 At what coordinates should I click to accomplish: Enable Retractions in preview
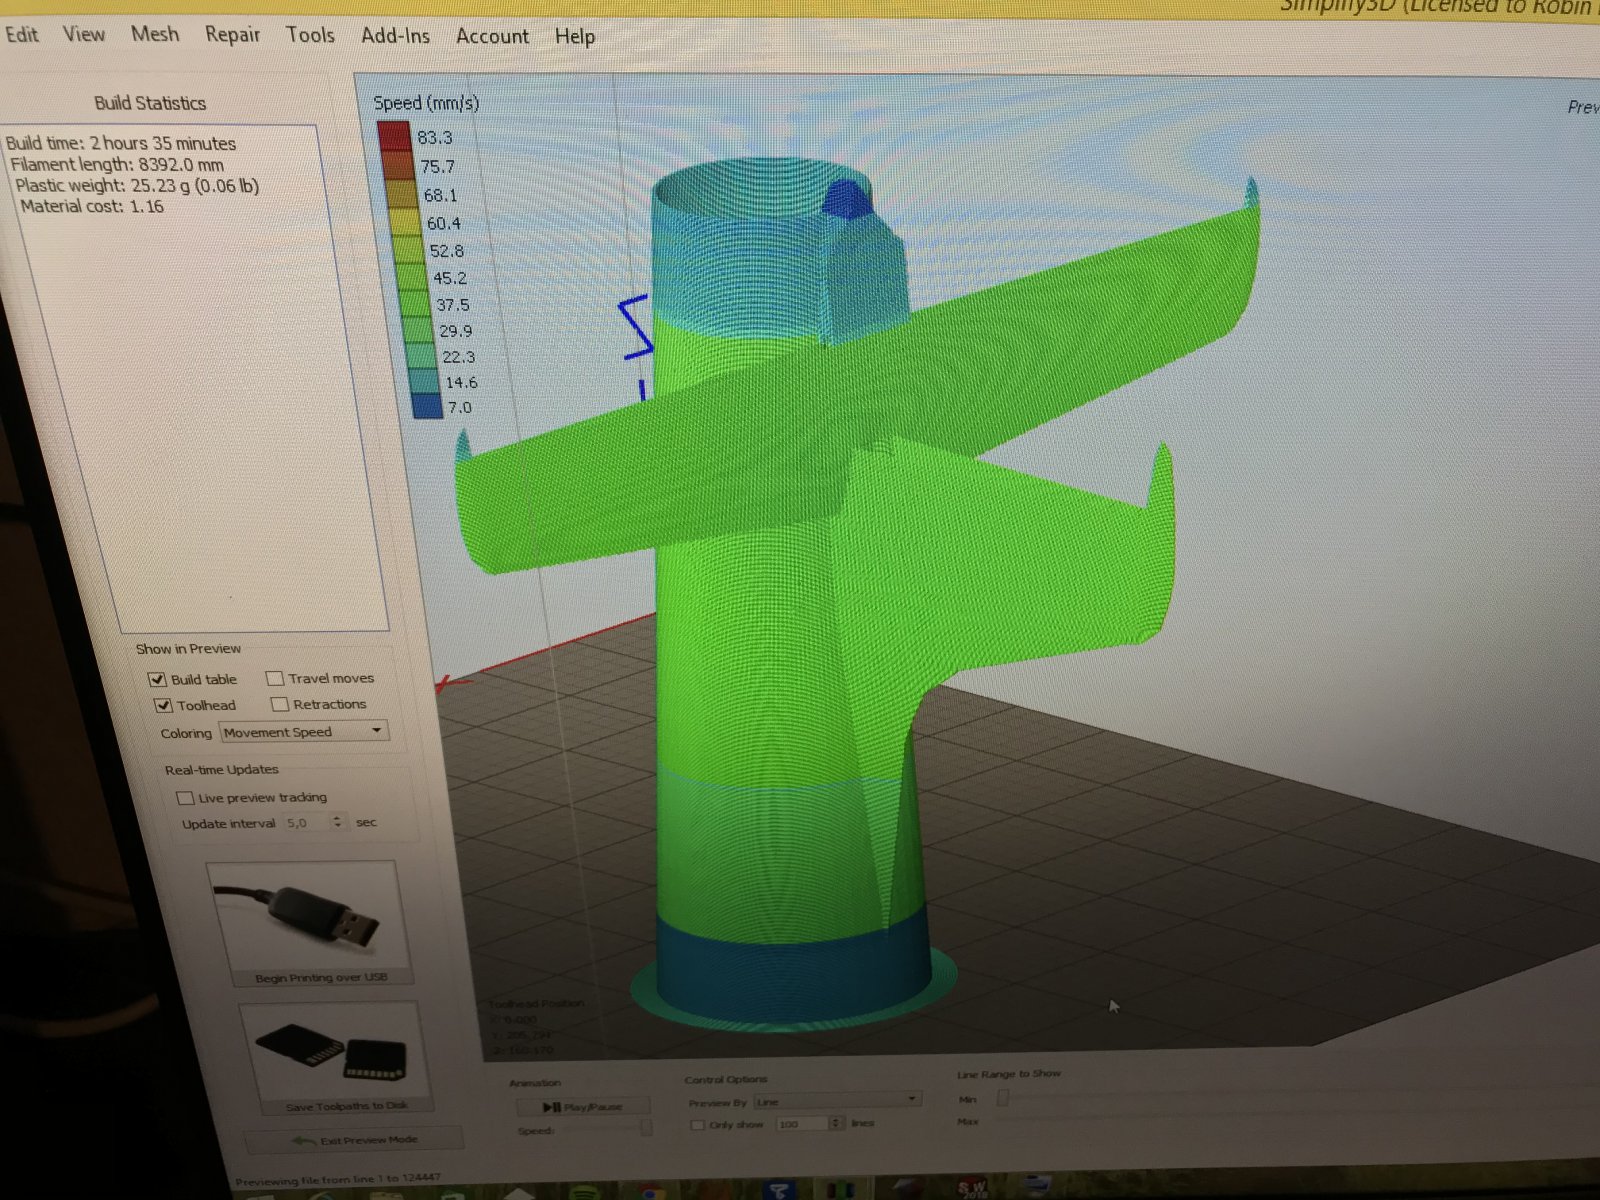280,705
